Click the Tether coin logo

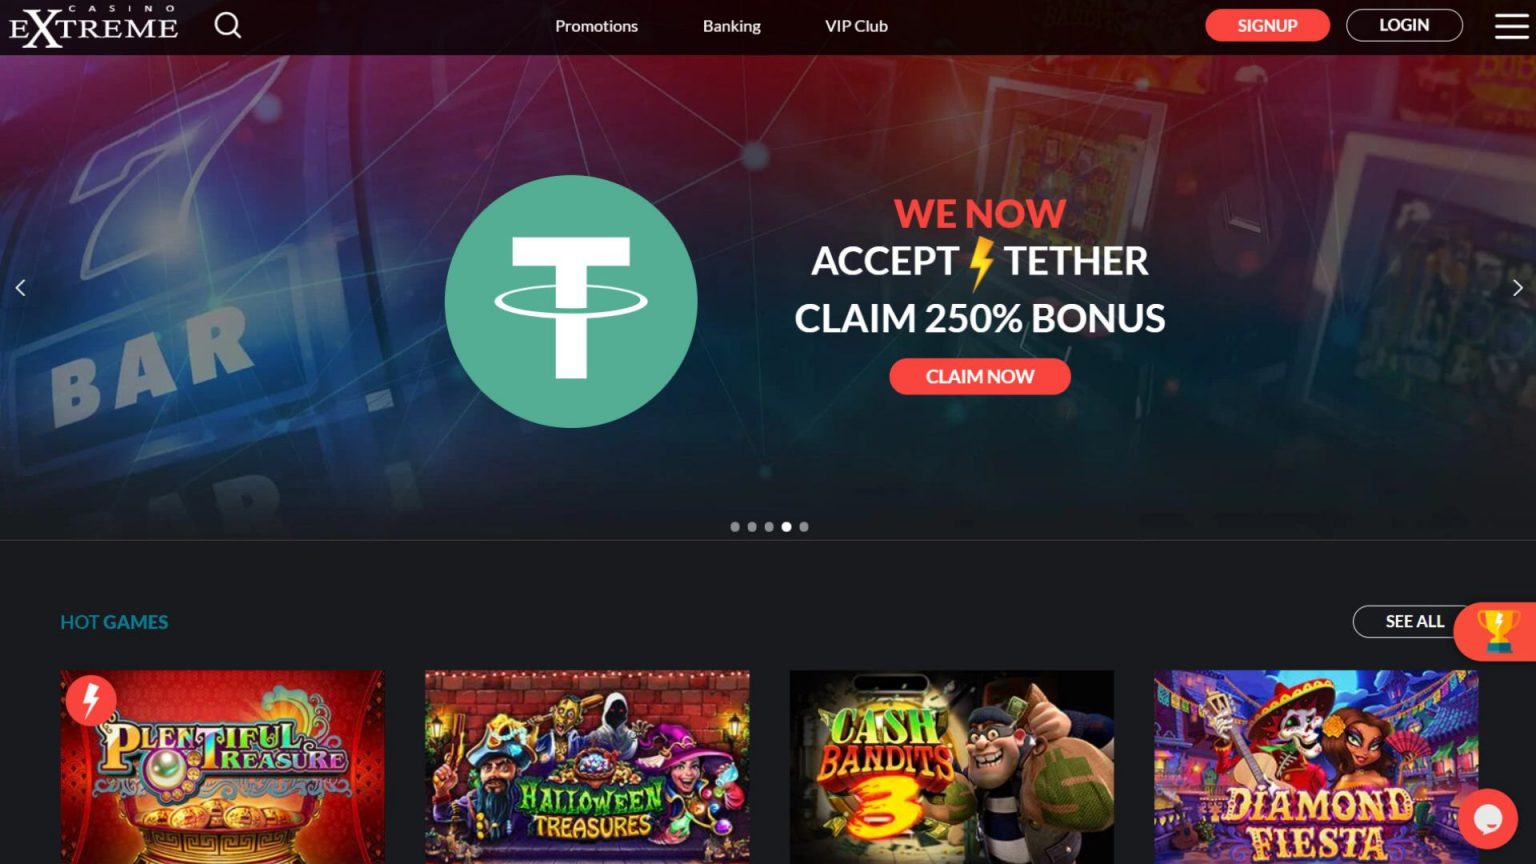(571, 301)
